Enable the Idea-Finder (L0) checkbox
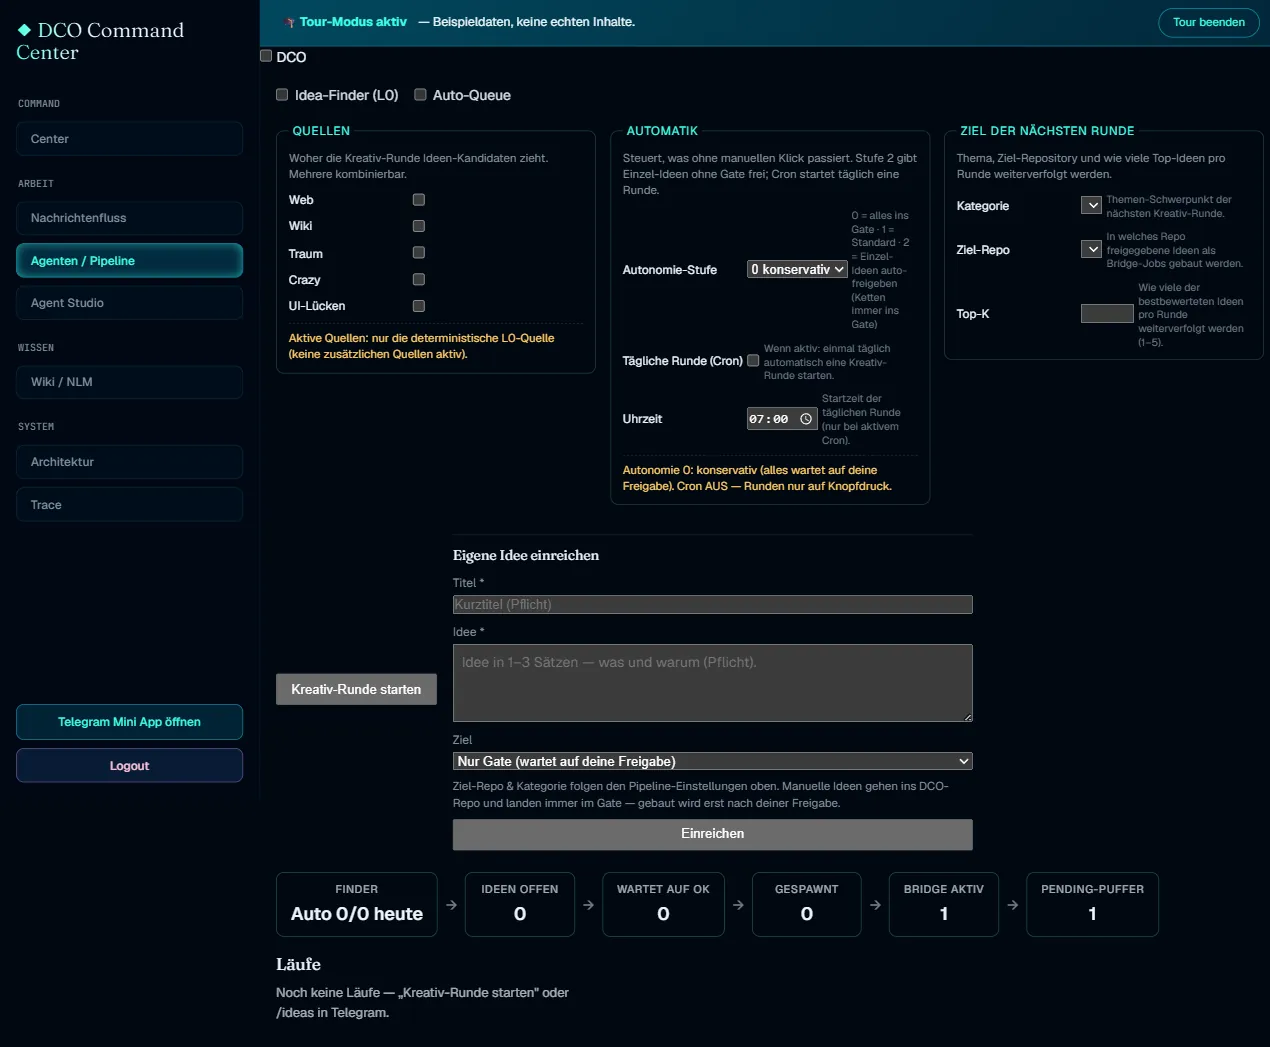 pos(282,95)
